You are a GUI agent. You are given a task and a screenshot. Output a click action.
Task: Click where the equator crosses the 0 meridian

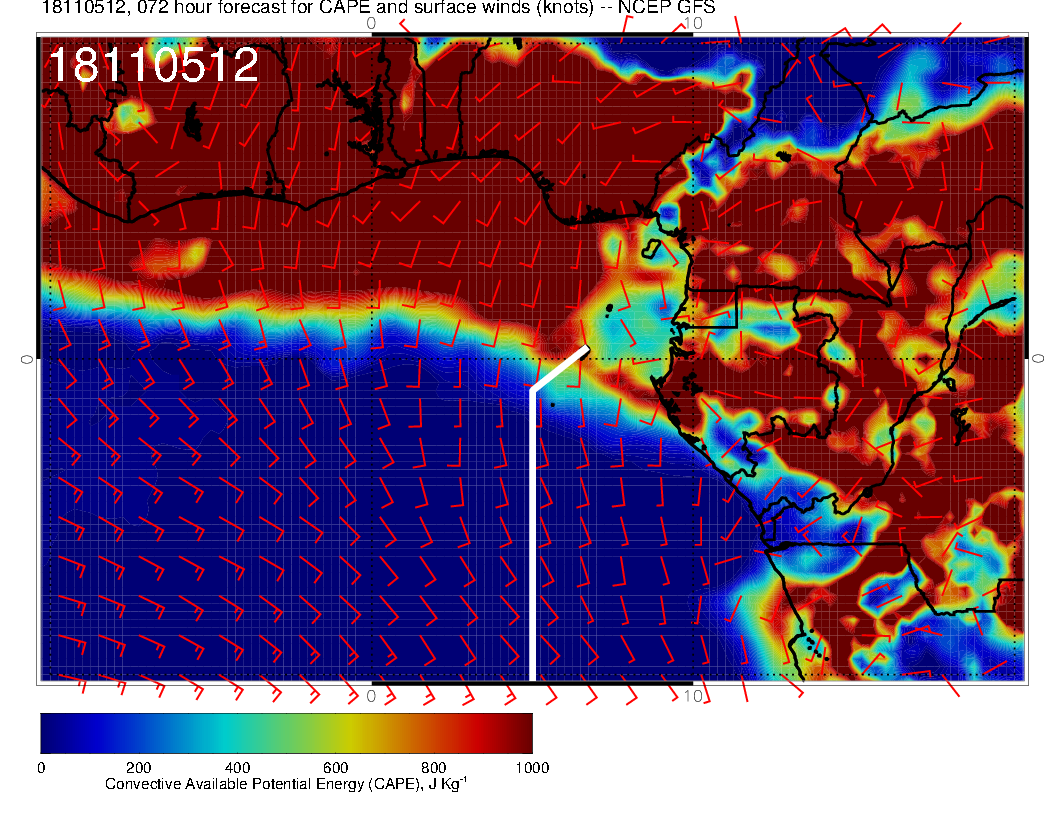[x=372, y=358]
